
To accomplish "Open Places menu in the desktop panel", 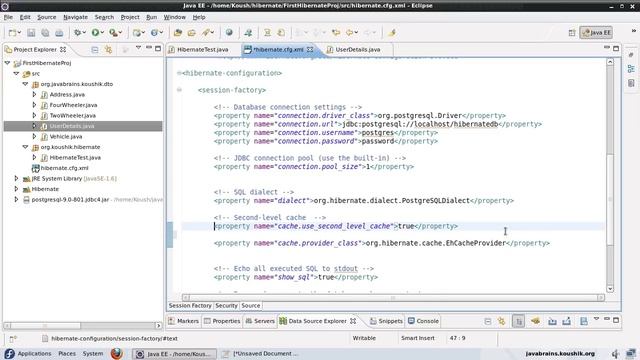I will click(67, 353).
